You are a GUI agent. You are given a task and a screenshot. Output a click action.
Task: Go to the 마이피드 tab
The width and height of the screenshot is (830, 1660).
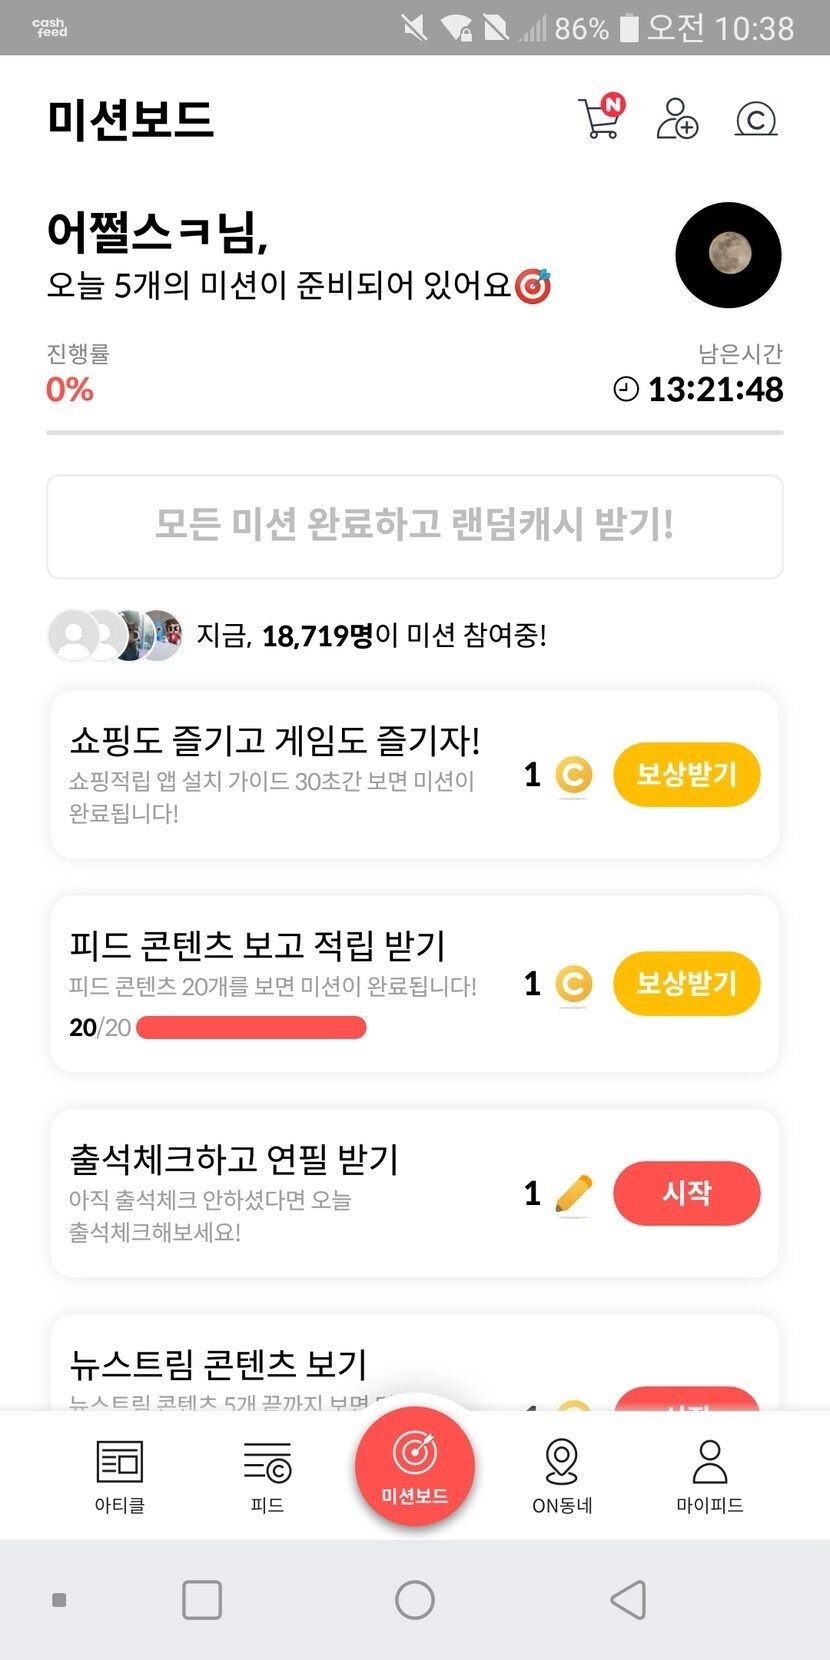(709, 1476)
